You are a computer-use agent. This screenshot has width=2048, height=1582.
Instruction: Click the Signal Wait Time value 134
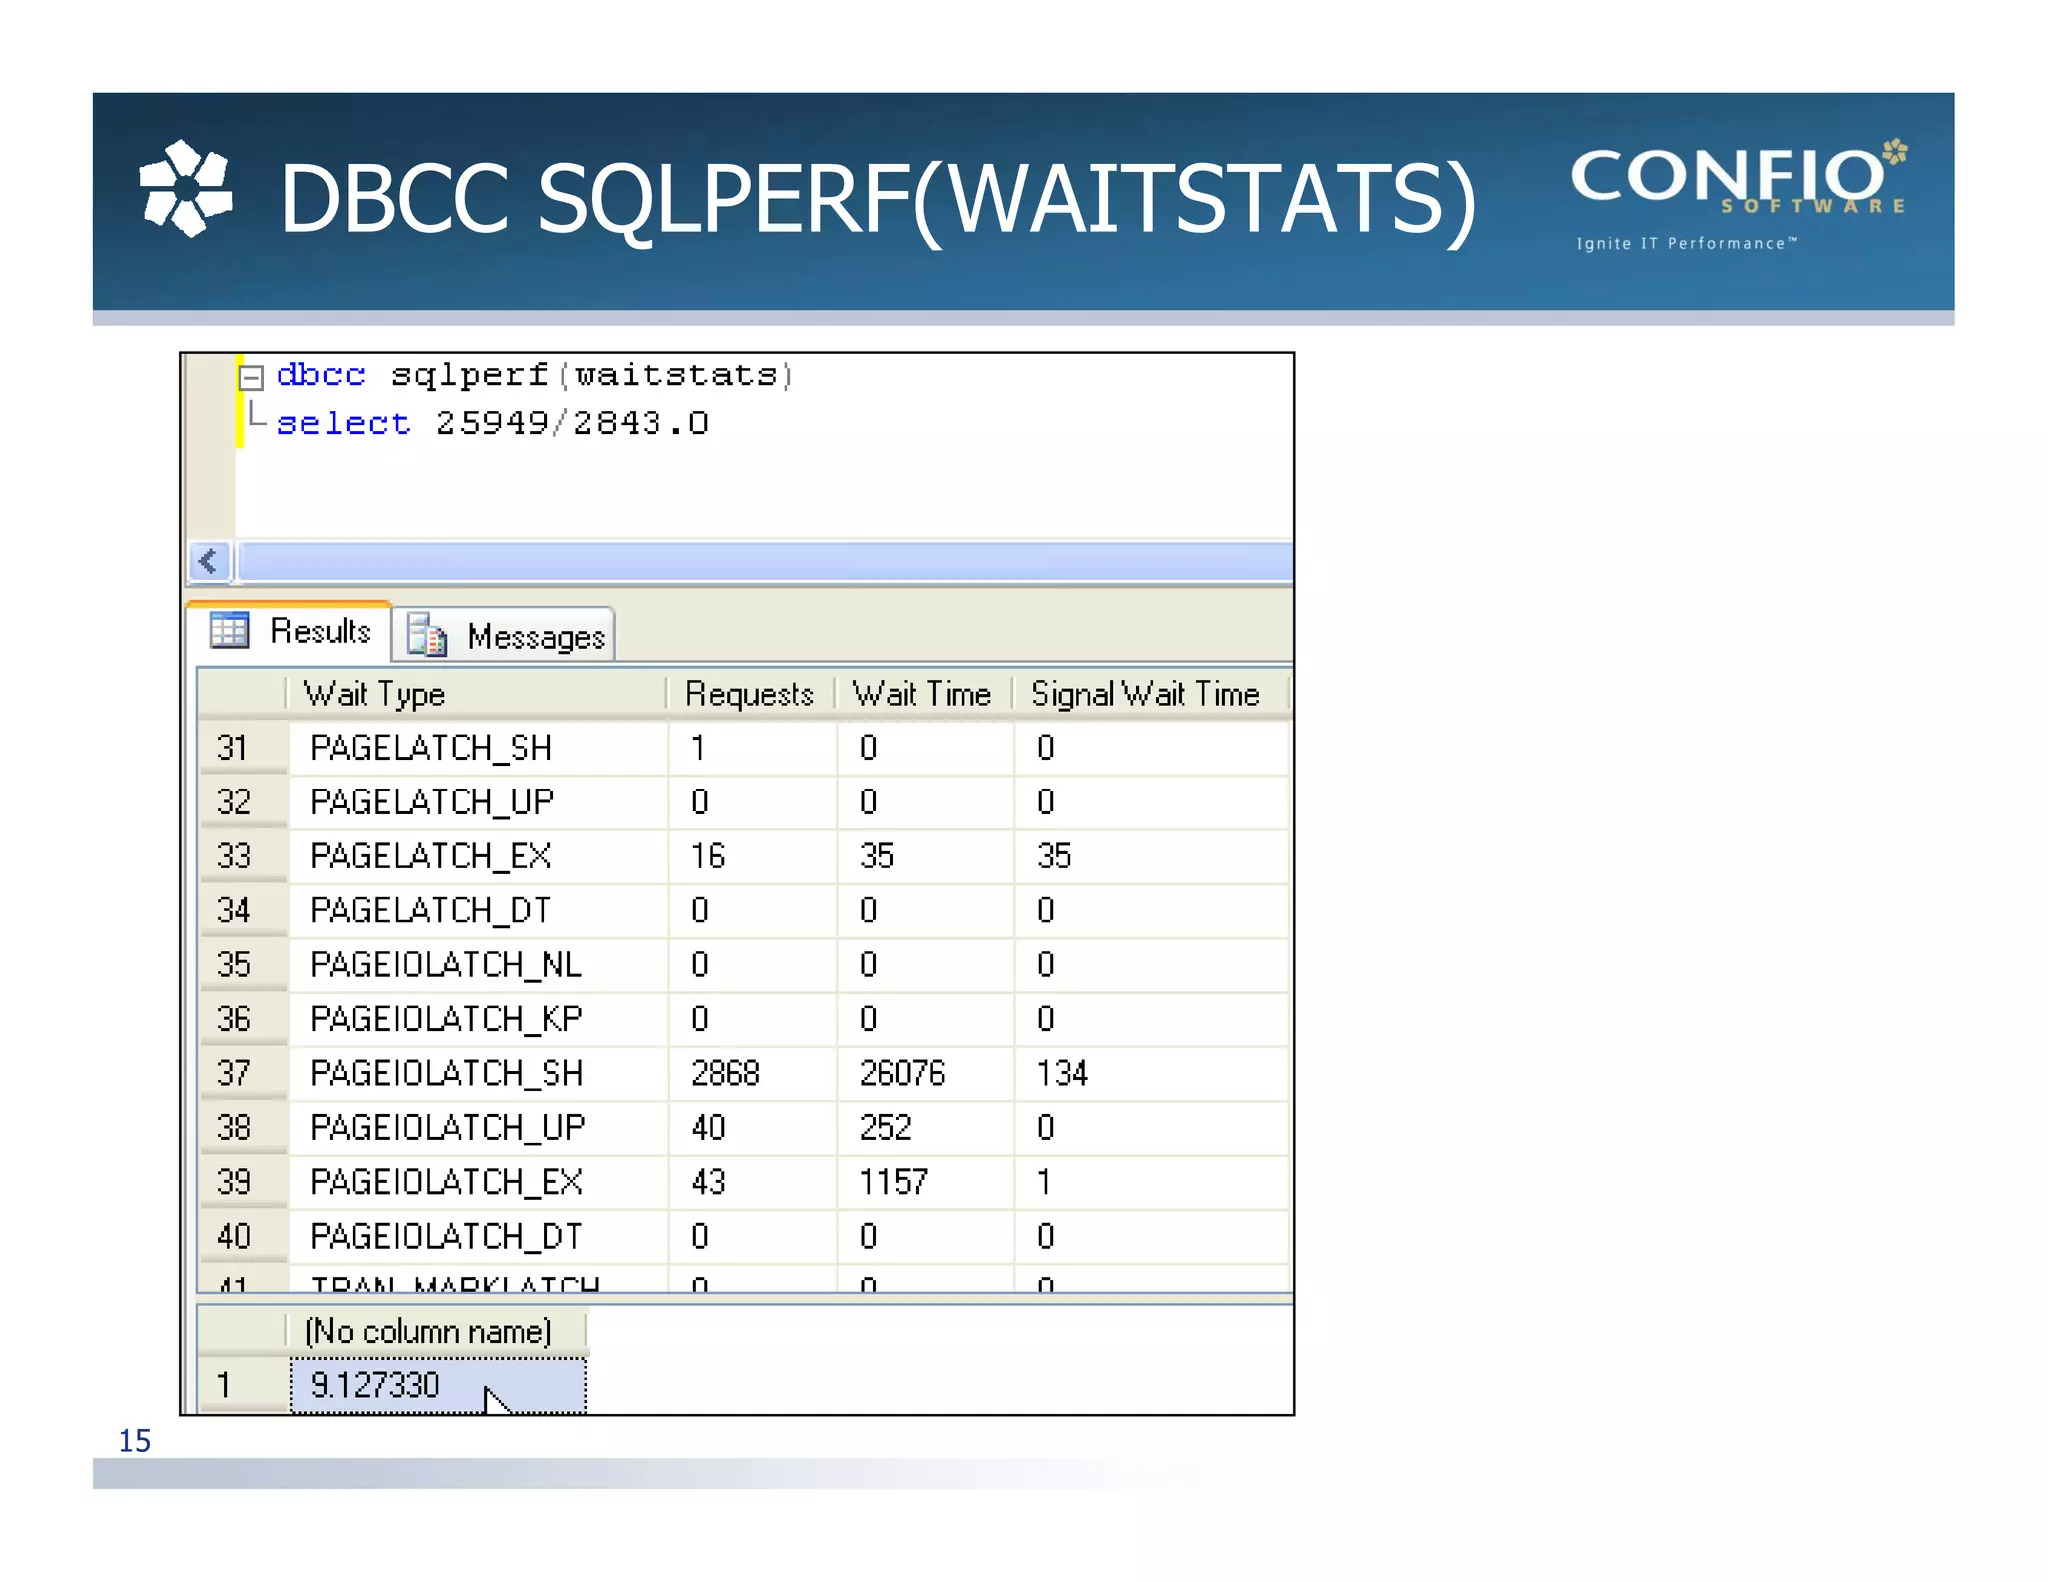click(1150, 1073)
